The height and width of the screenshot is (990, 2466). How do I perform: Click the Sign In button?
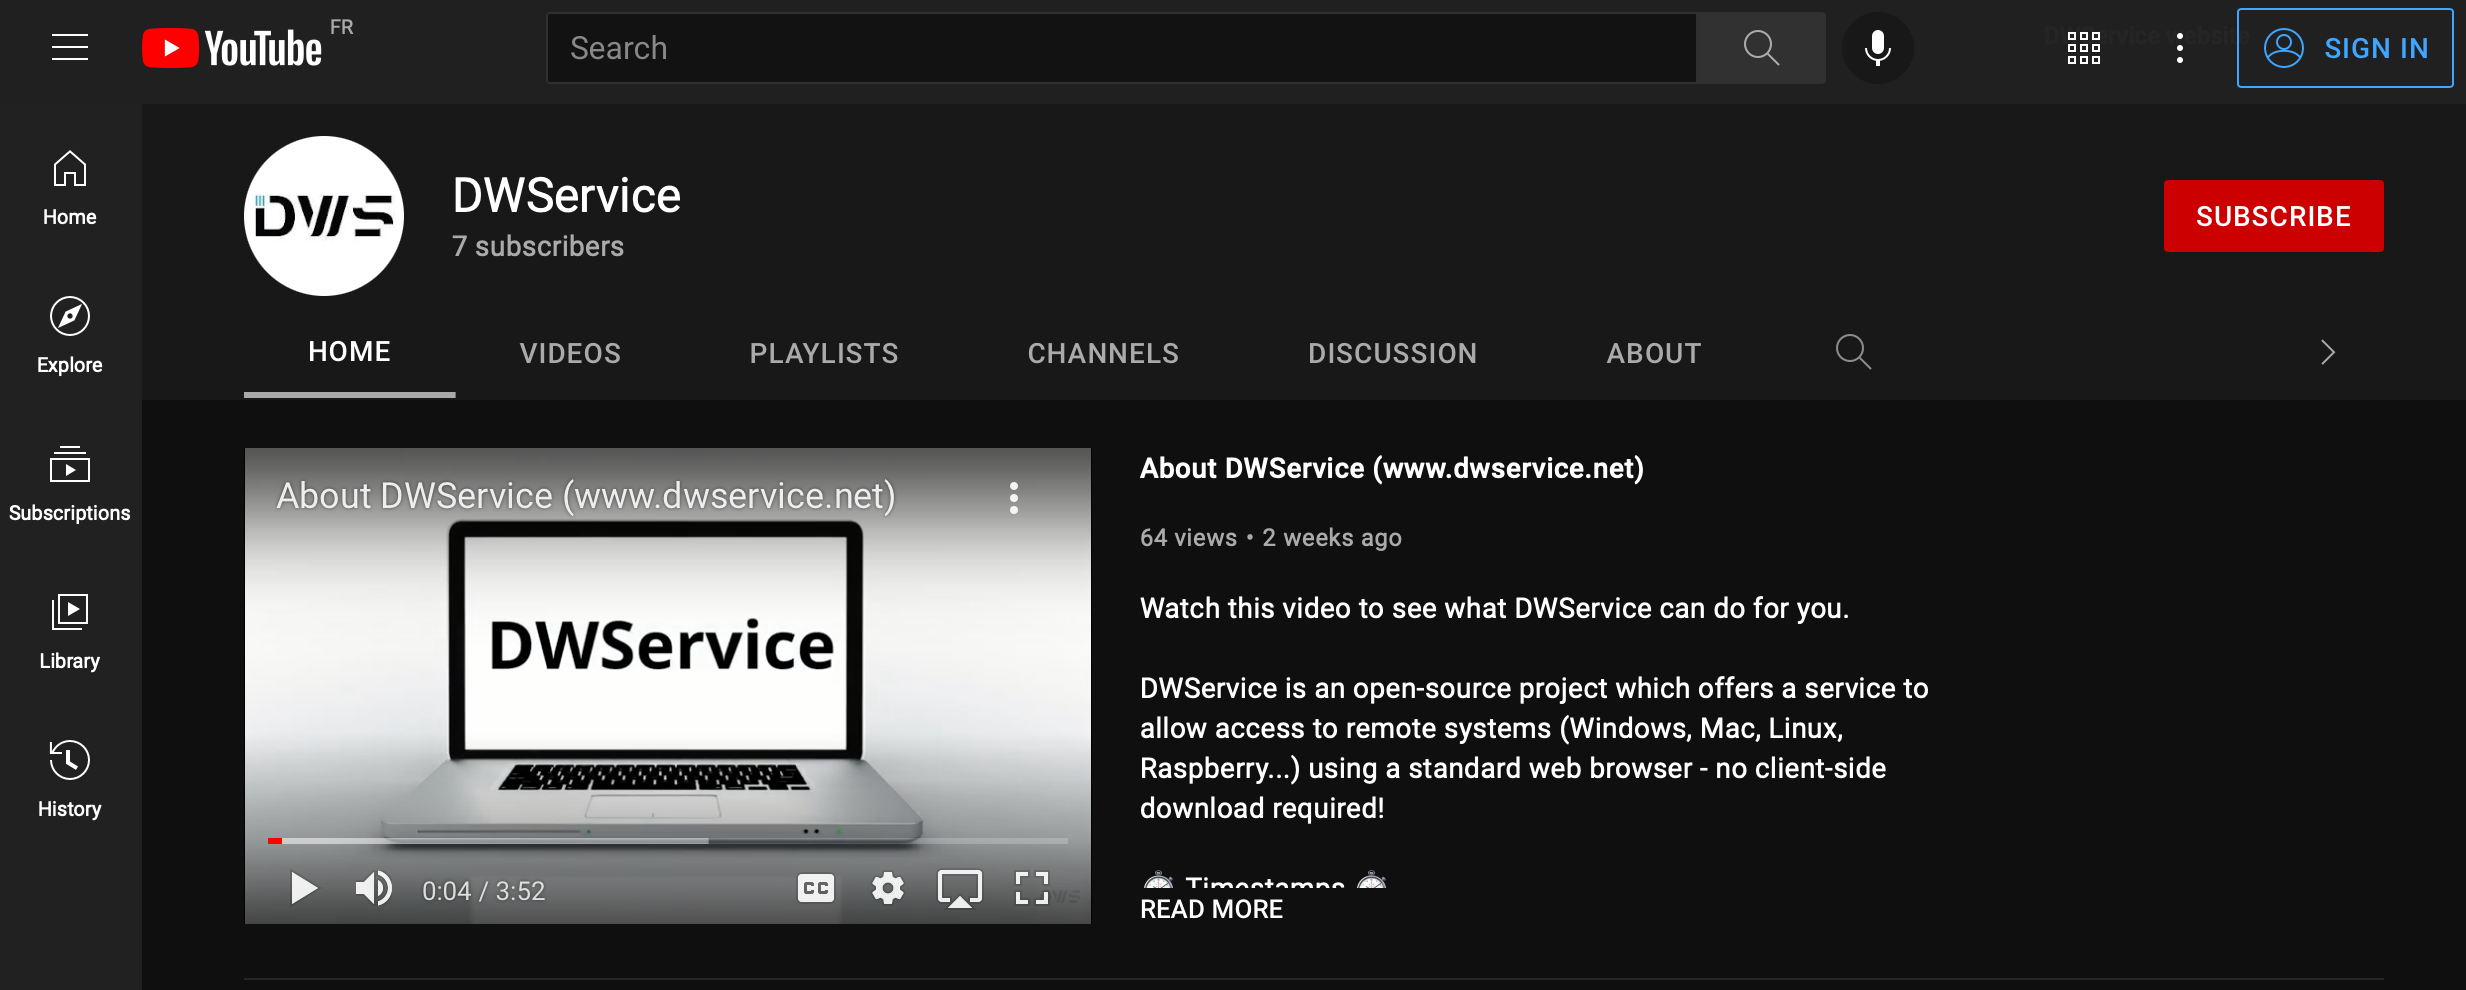pos(2345,48)
